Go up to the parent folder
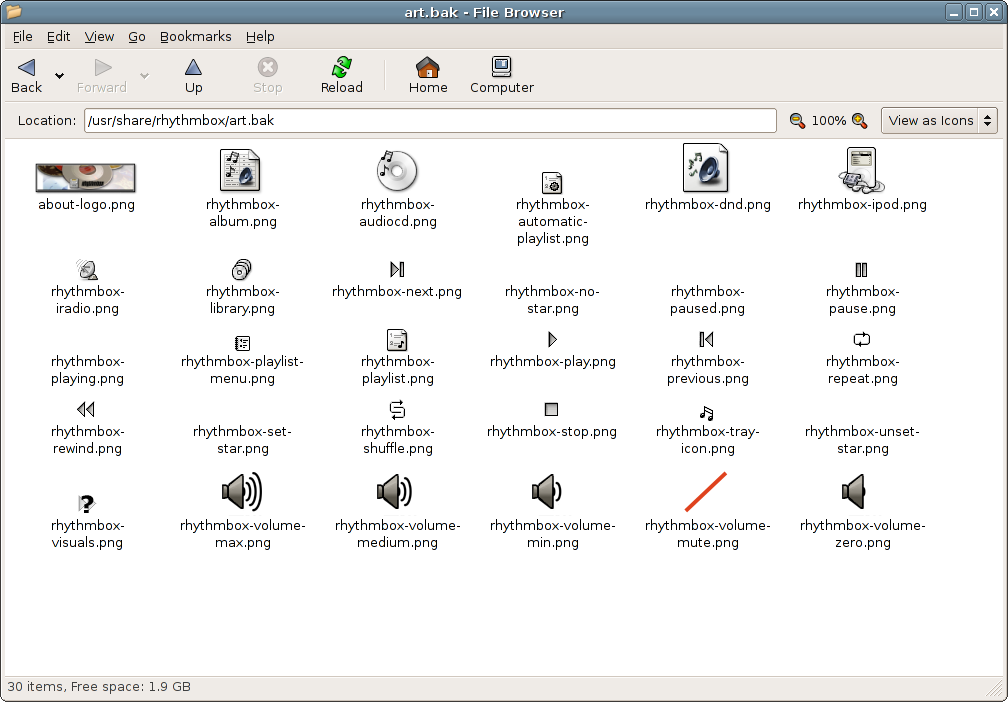The width and height of the screenshot is (1008, 702). 194,76
